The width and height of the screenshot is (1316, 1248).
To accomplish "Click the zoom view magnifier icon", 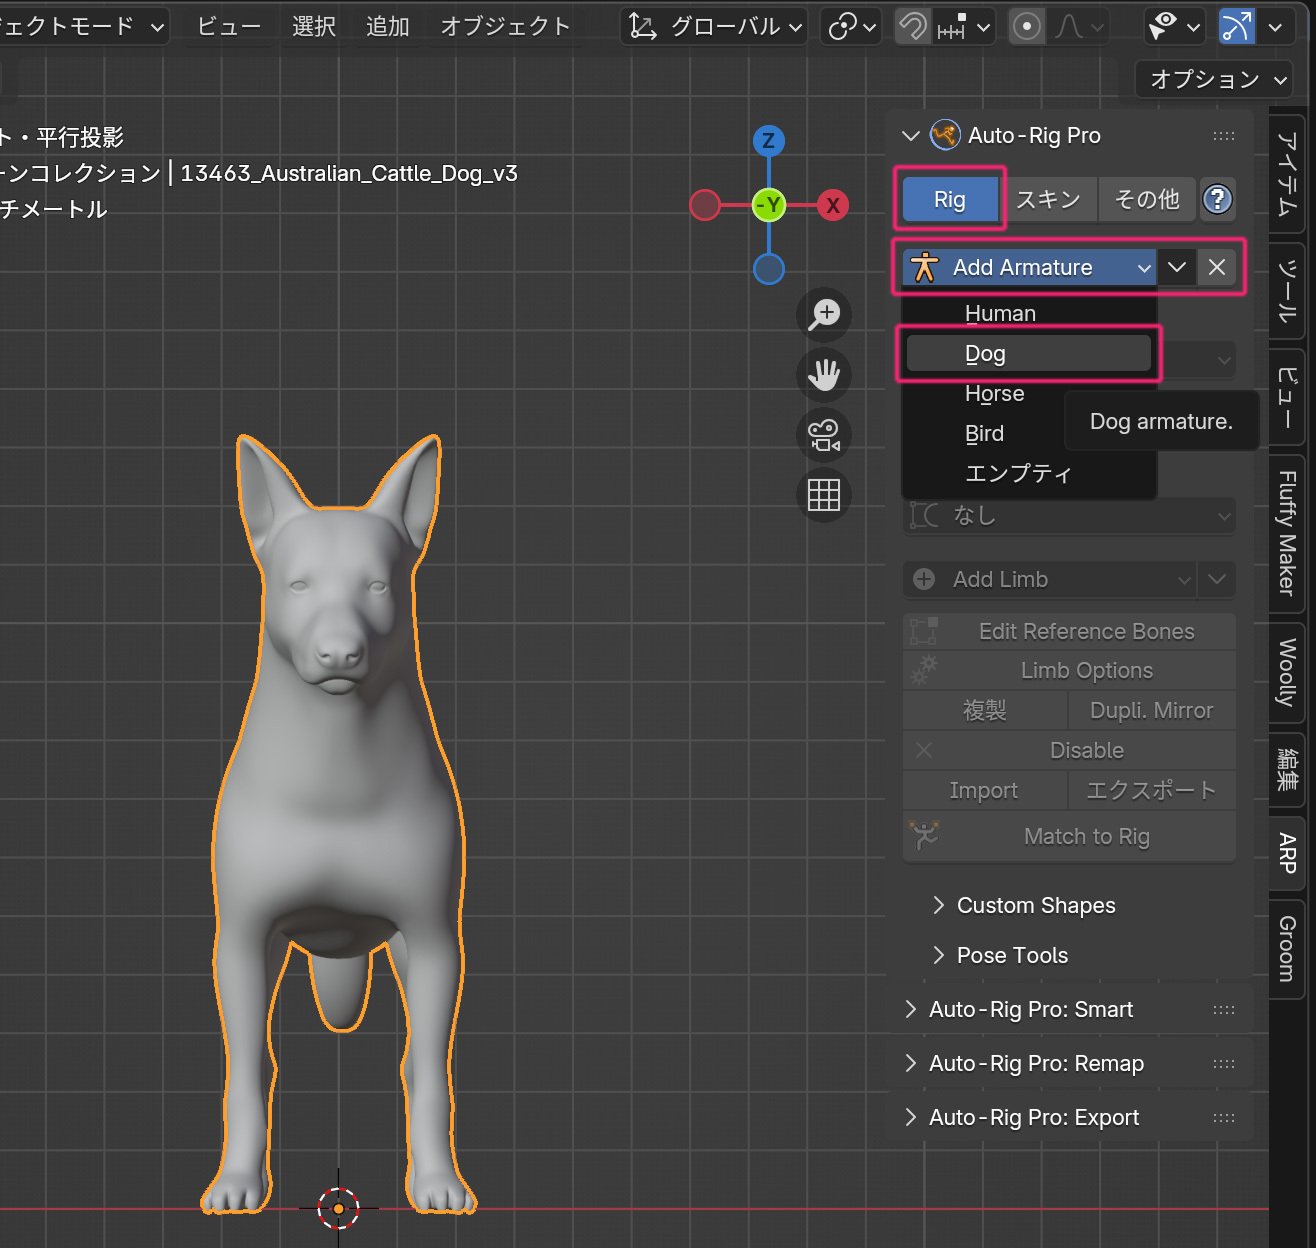I will [x=824, y=314].
